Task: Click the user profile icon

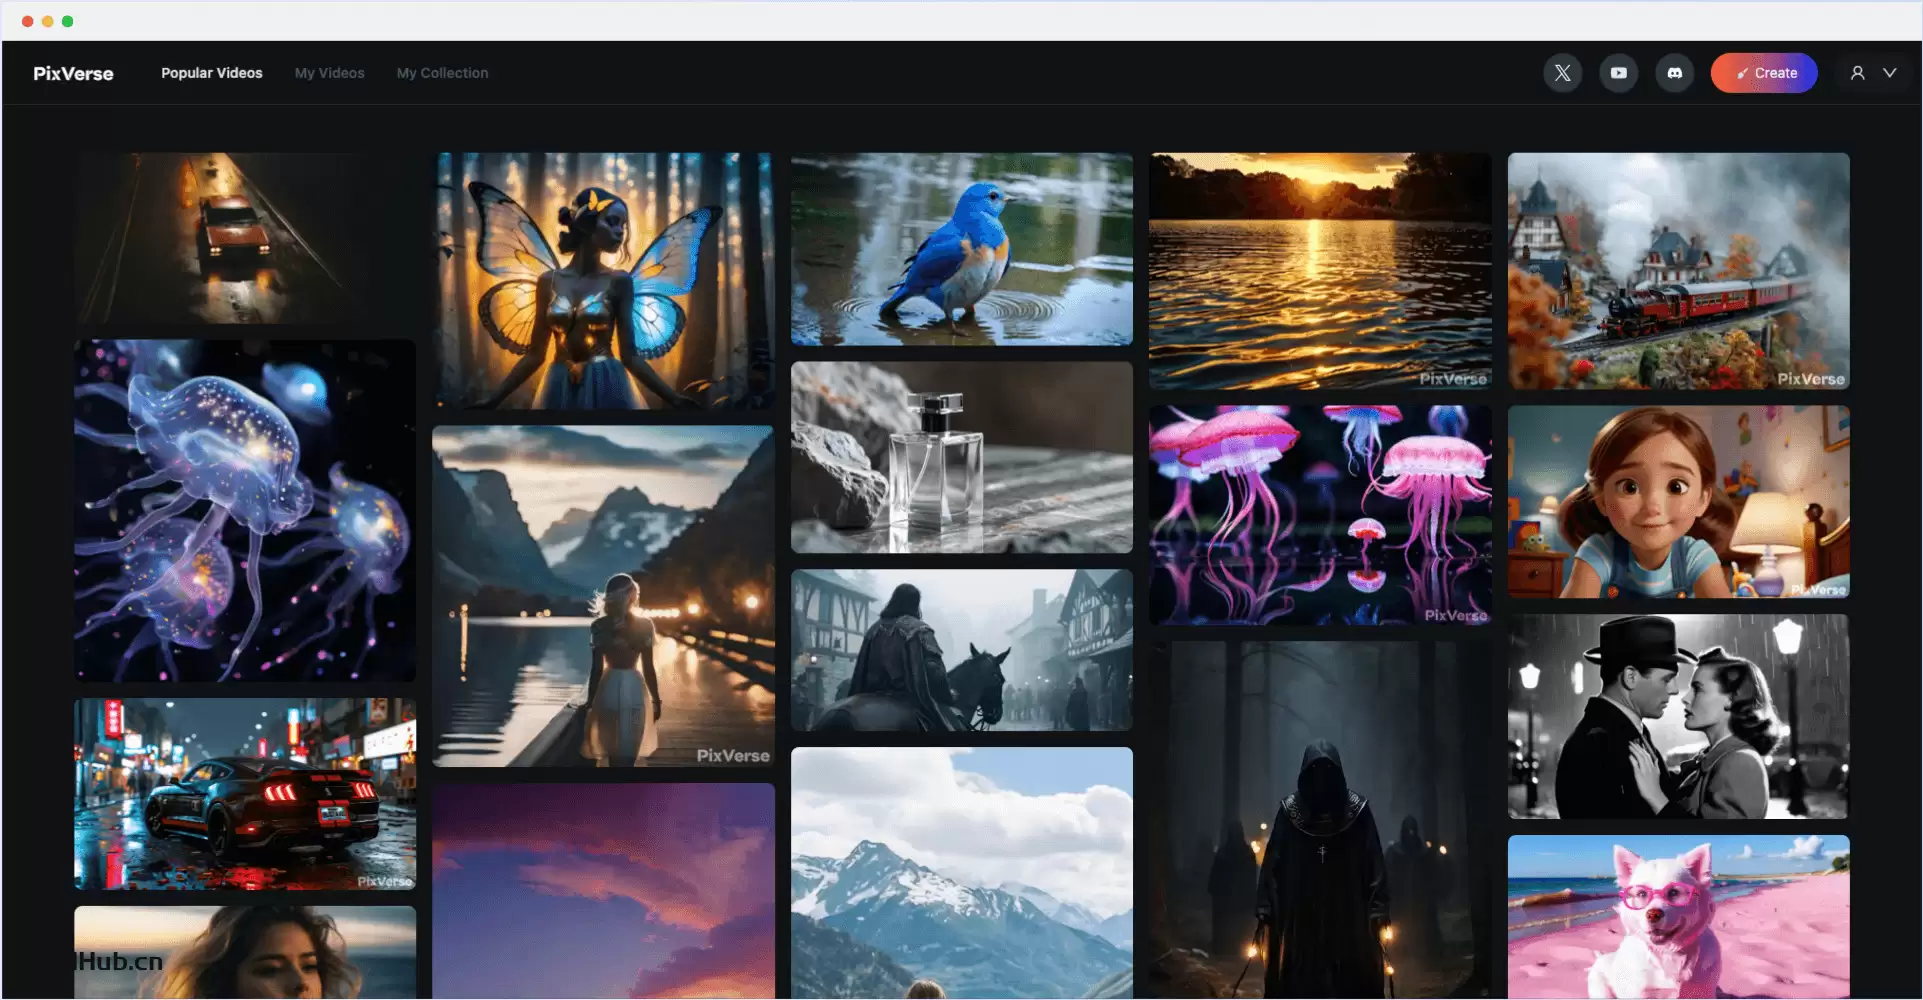Action: pyautogui.click(x=1857, y=73)
